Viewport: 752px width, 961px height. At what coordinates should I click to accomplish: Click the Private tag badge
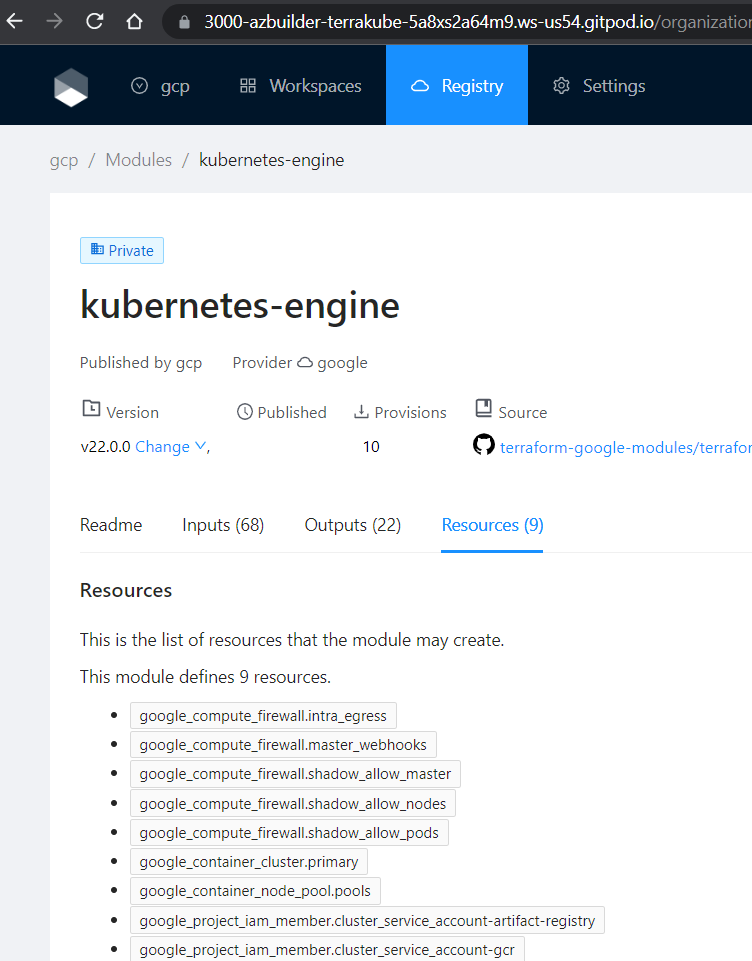[x=122, y=250]
